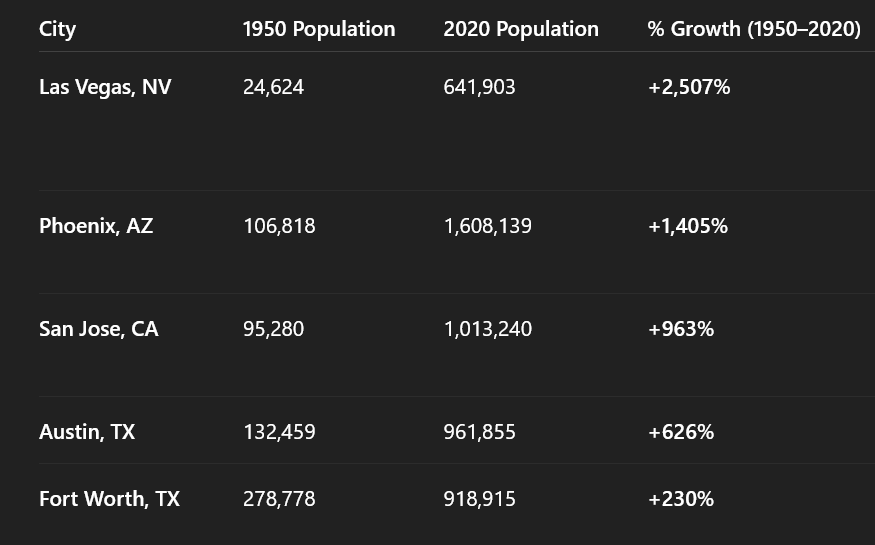
Task: Click the 641,903 population value
Action: tap(479, 87)
